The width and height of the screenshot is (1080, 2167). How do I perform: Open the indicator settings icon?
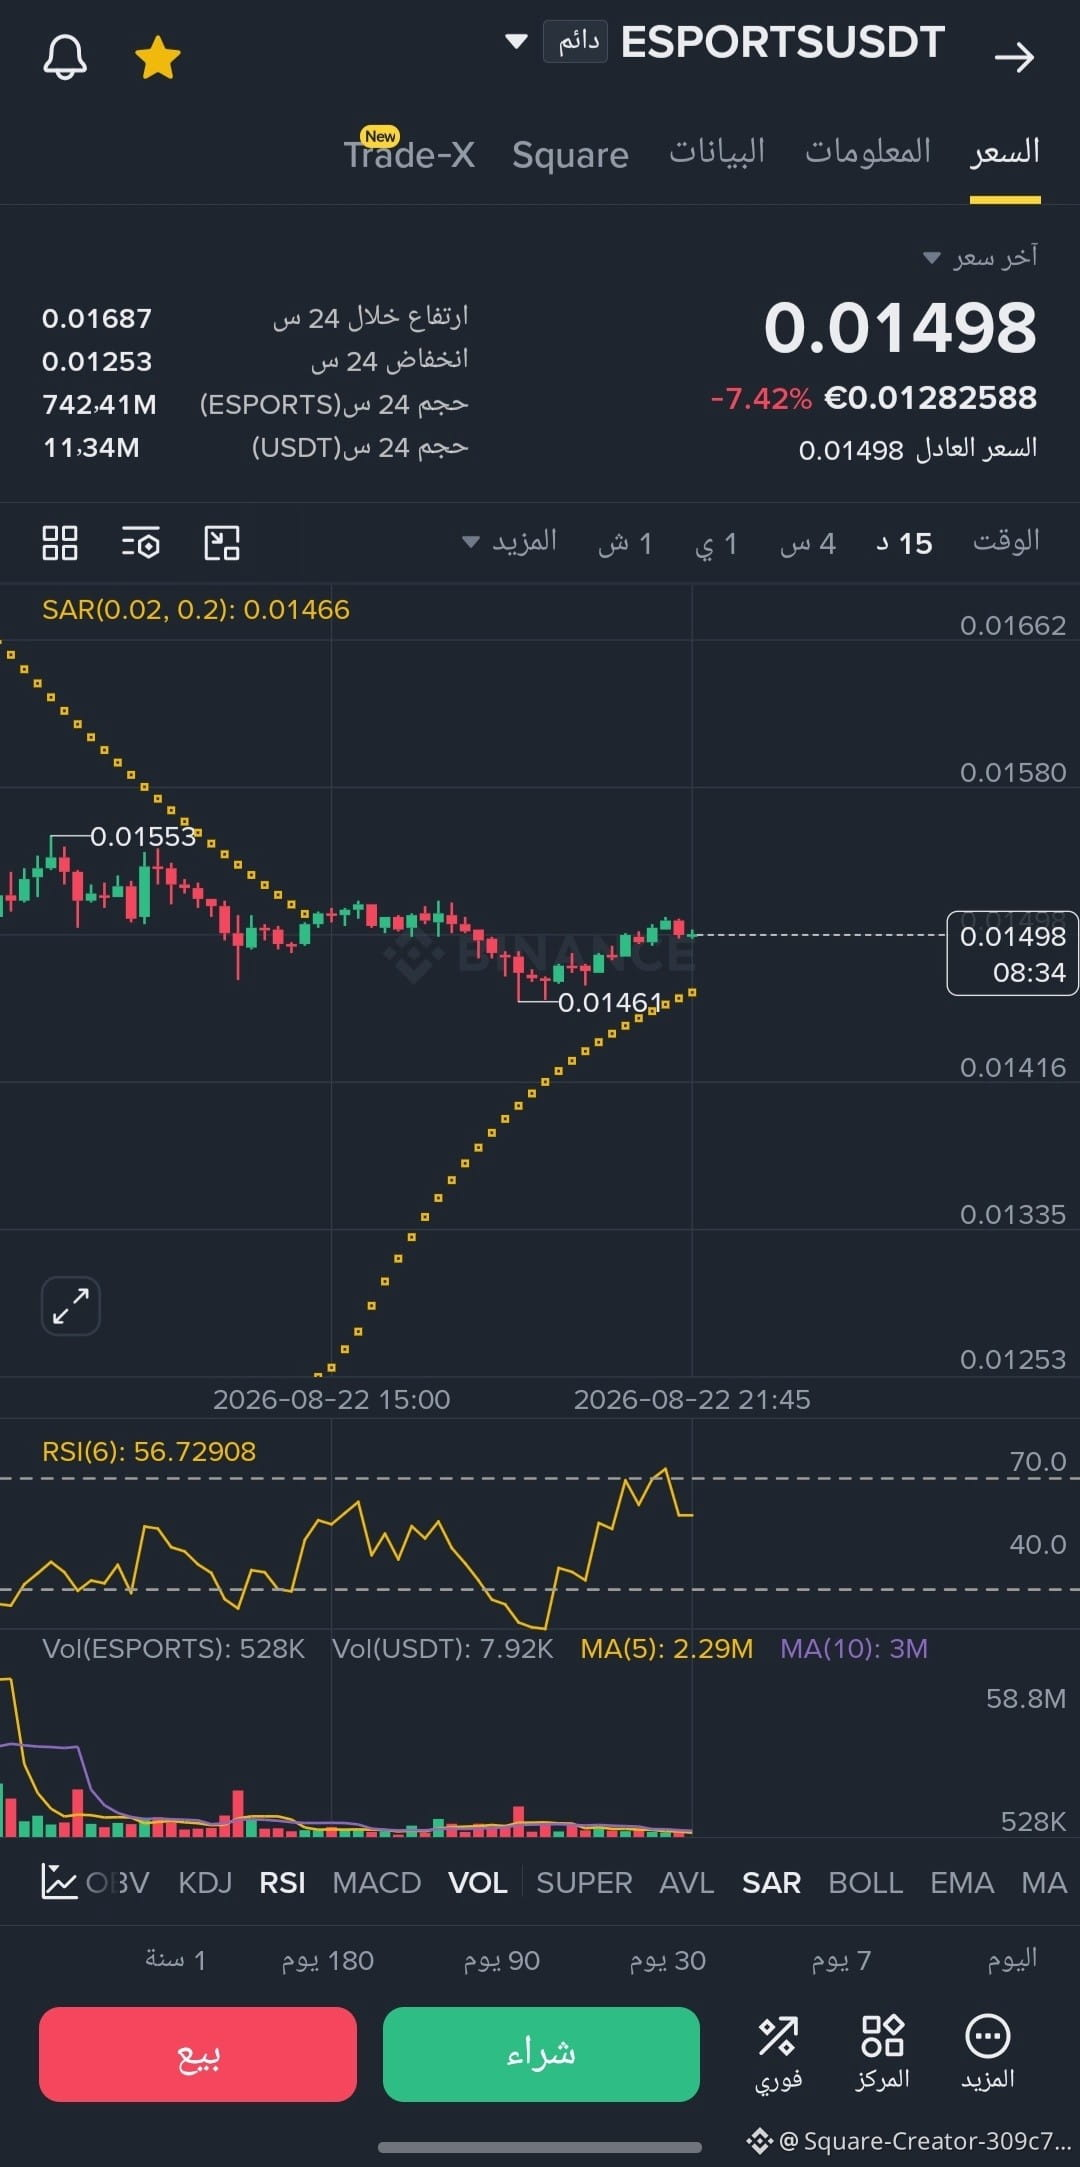point(141,543)
